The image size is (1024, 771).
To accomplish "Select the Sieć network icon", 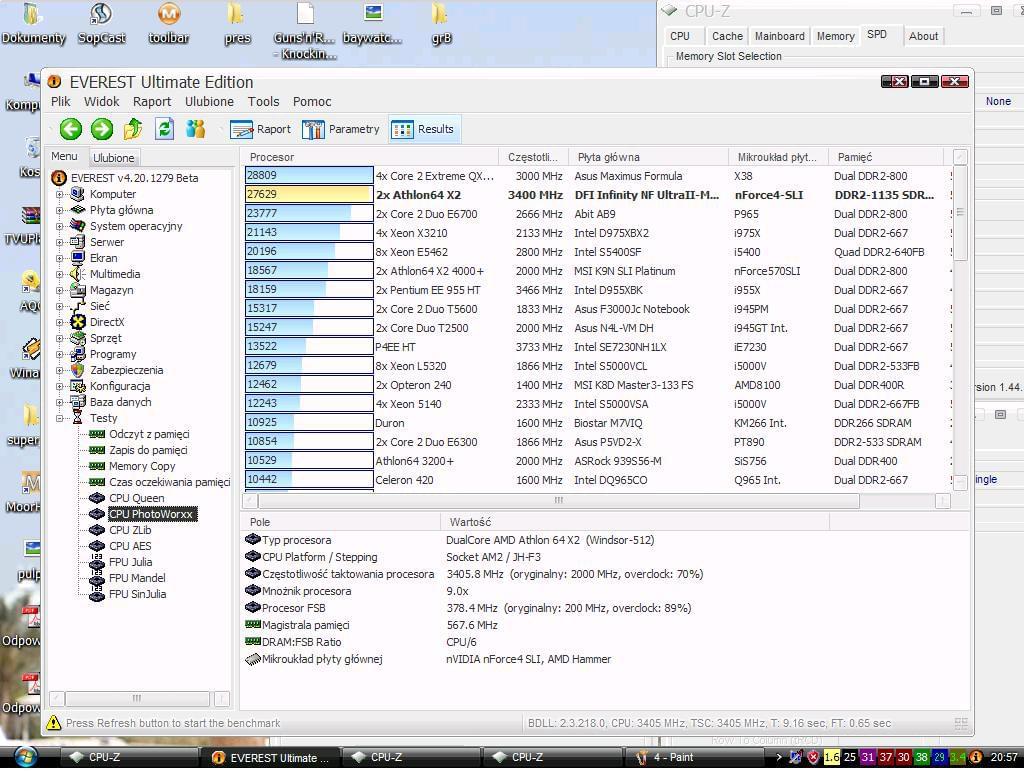I will click(x=78, y=306).
